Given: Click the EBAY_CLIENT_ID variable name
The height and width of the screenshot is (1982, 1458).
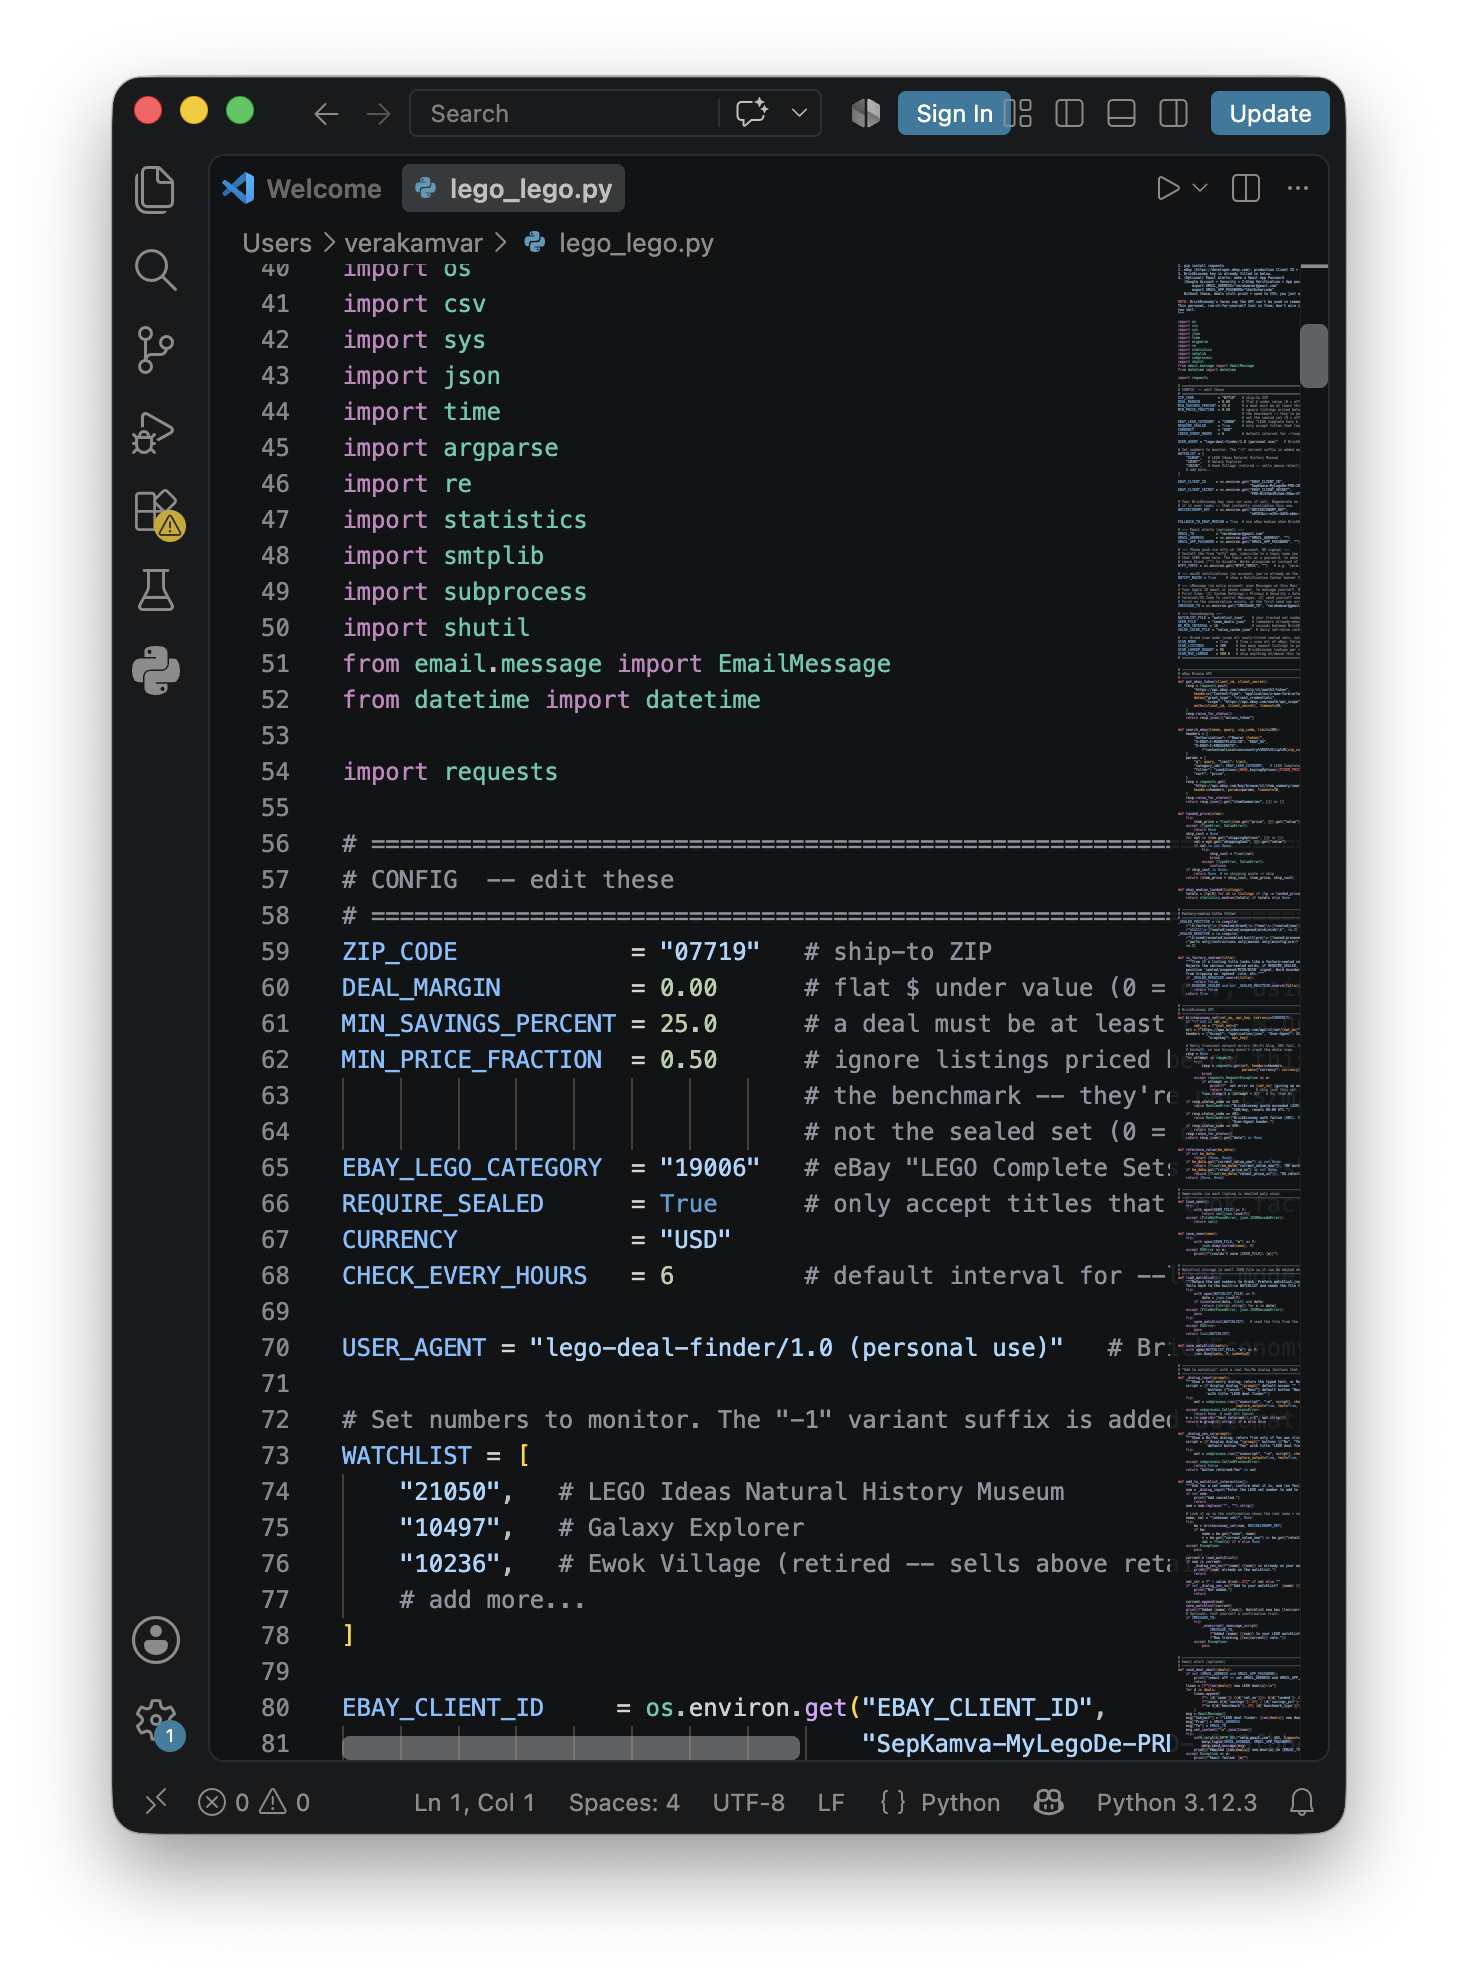Looking at the screenshot, I should (442, 1707).
